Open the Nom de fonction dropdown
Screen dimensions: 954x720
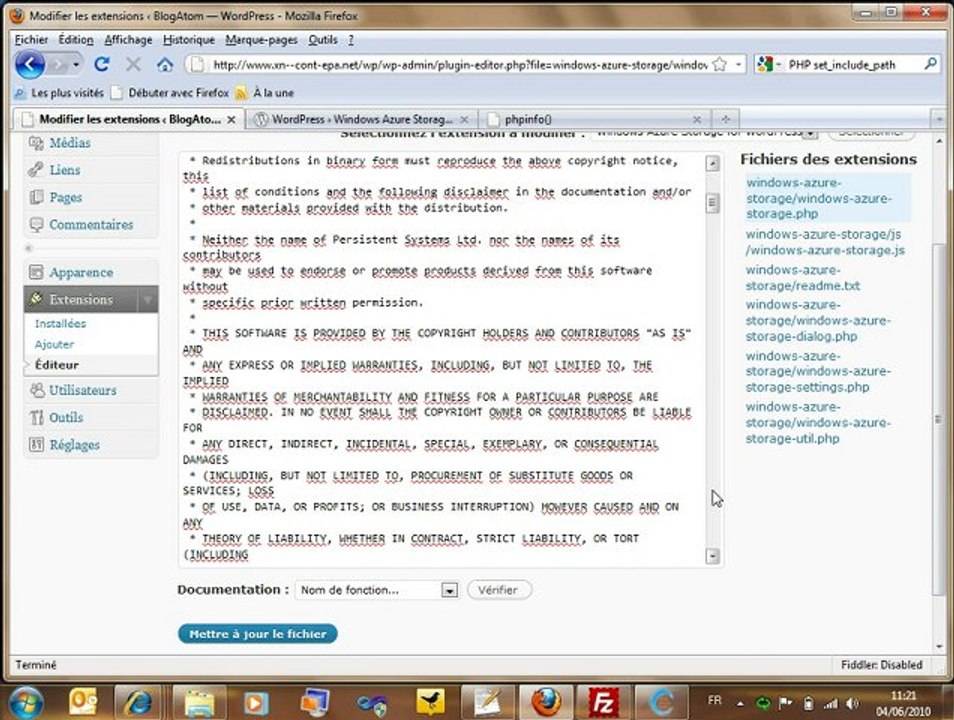tap(377, 590)
